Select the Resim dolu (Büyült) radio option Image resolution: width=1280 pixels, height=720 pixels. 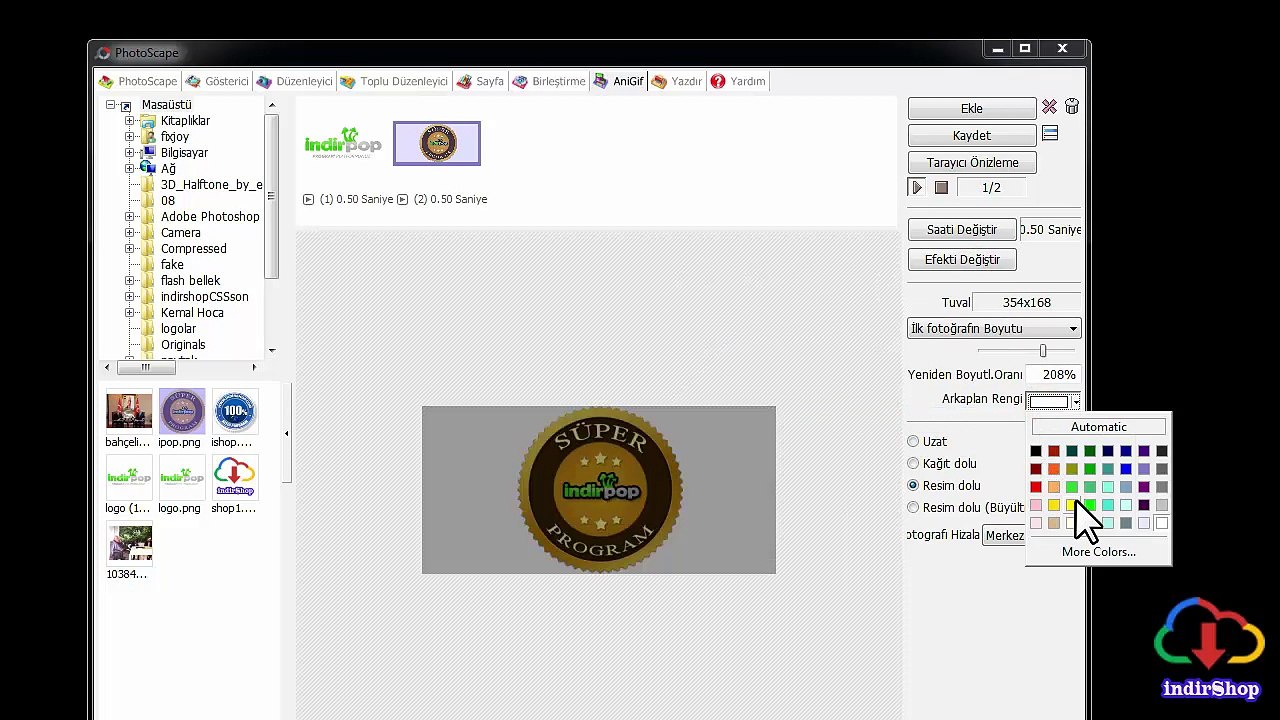pyautogui.click(x=913, y=507)
